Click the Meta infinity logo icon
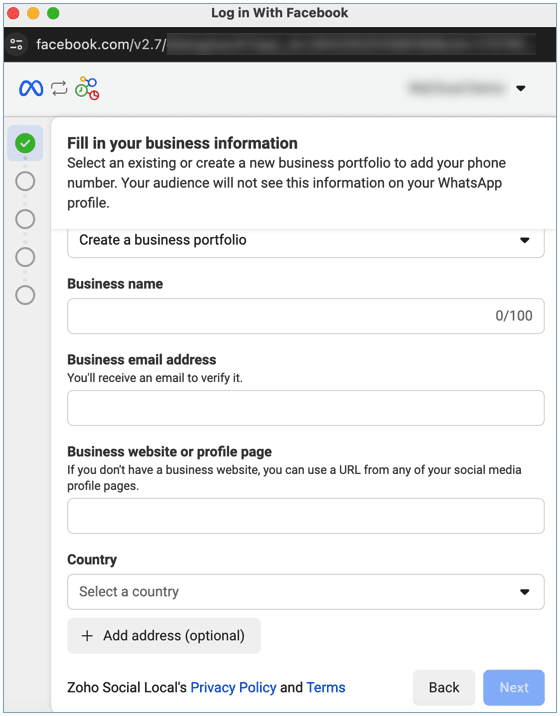 pos(31,88)
